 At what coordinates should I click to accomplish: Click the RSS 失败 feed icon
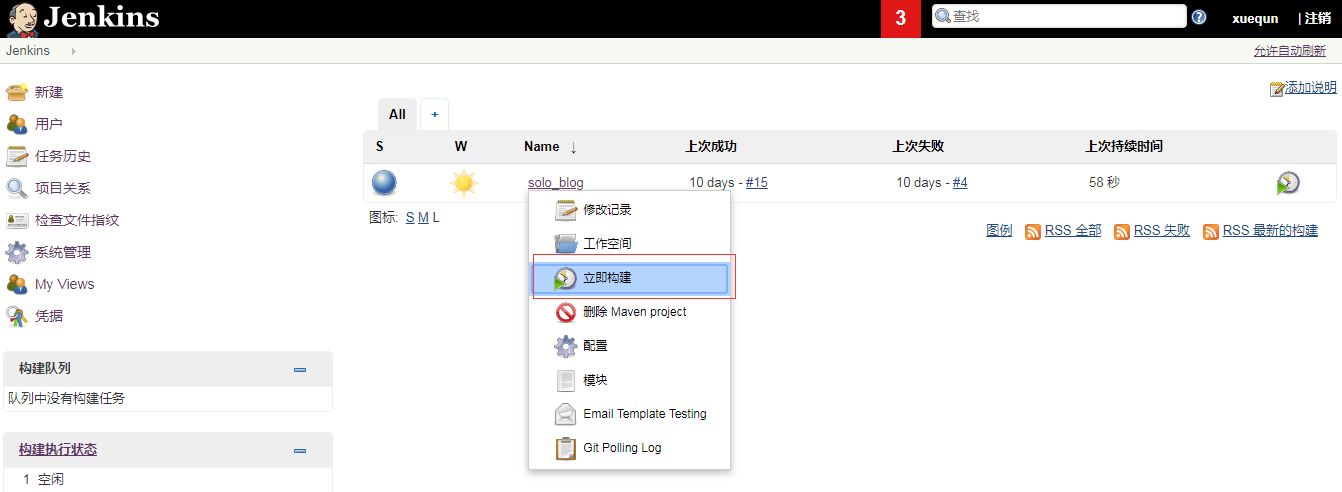1122,231
